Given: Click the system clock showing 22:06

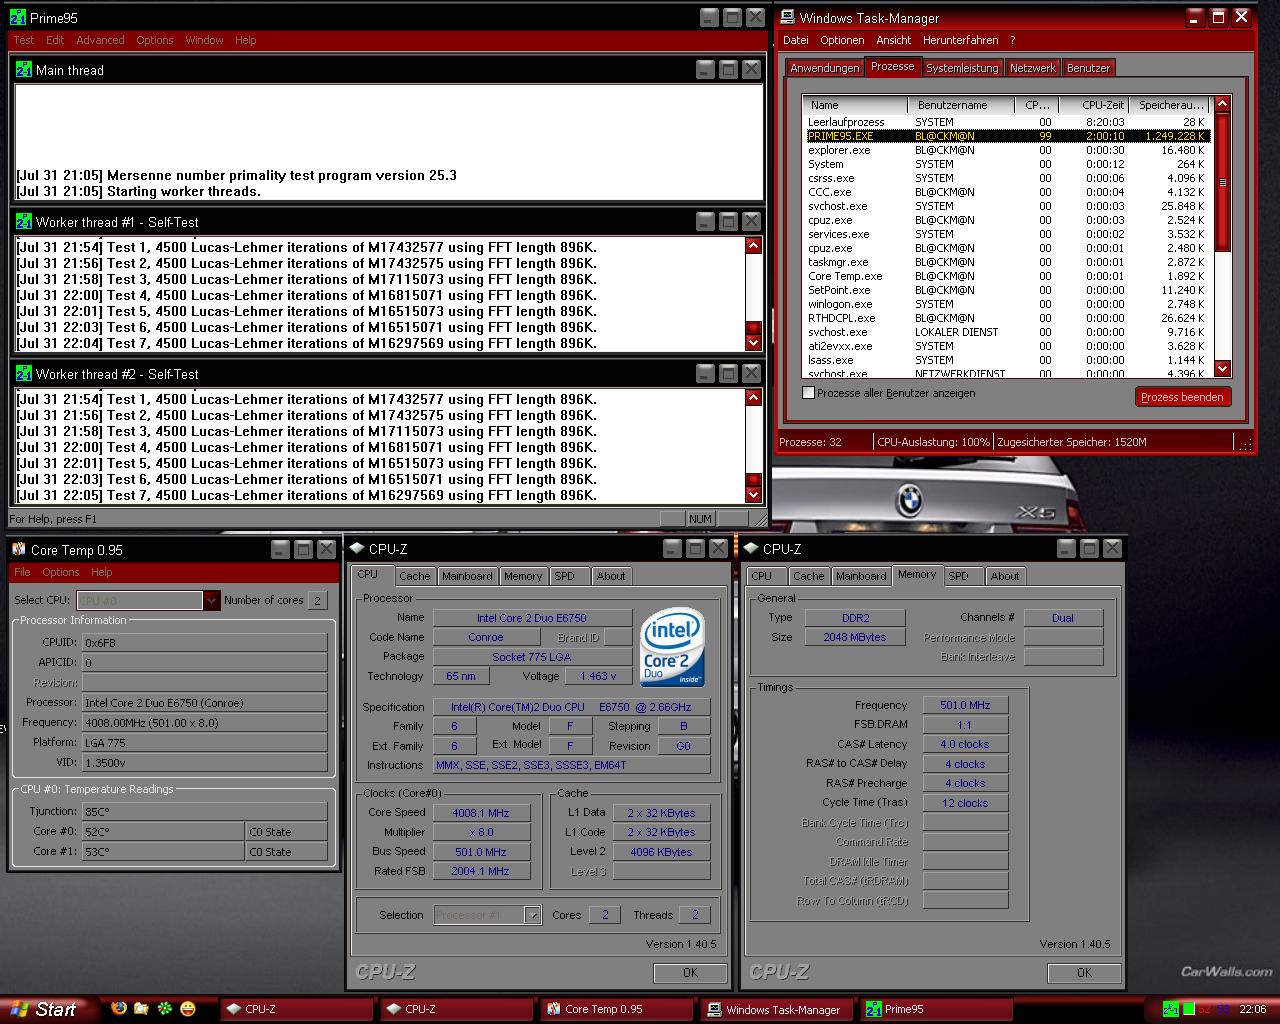Looking at the screenshot, I should (x=1252, y=1010).
